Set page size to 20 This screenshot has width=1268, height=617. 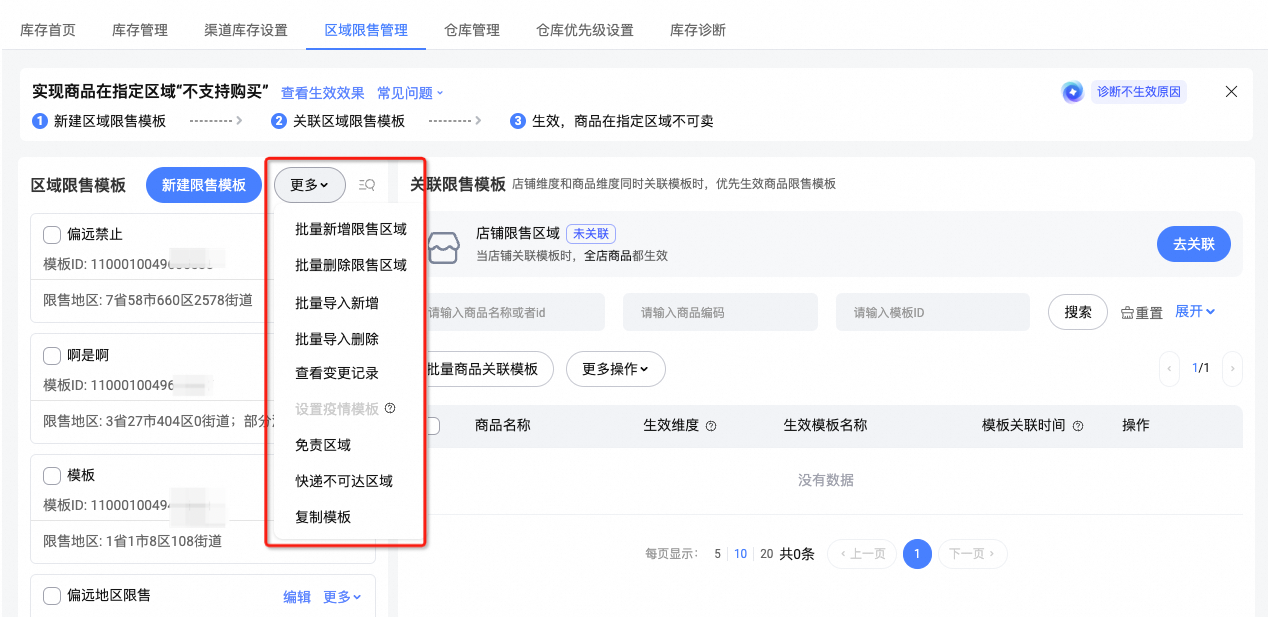(767, 554)
